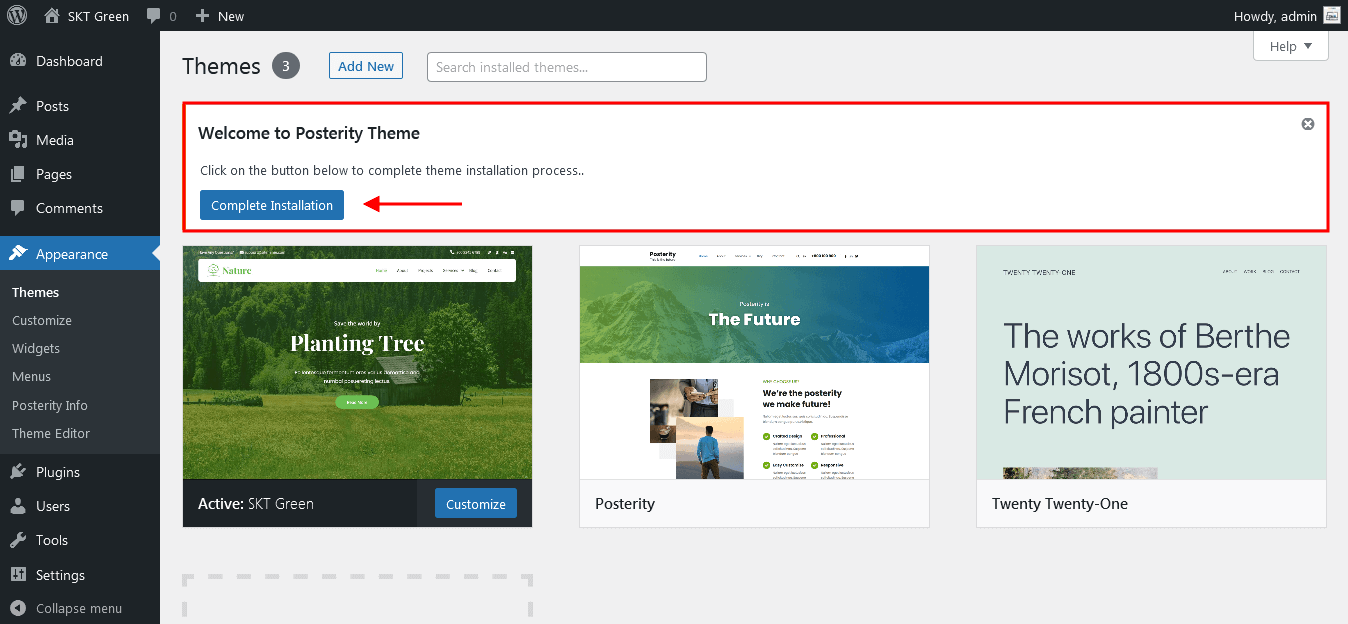
Task: Click the Tools wrench icon
Action: tap(18, 540)
